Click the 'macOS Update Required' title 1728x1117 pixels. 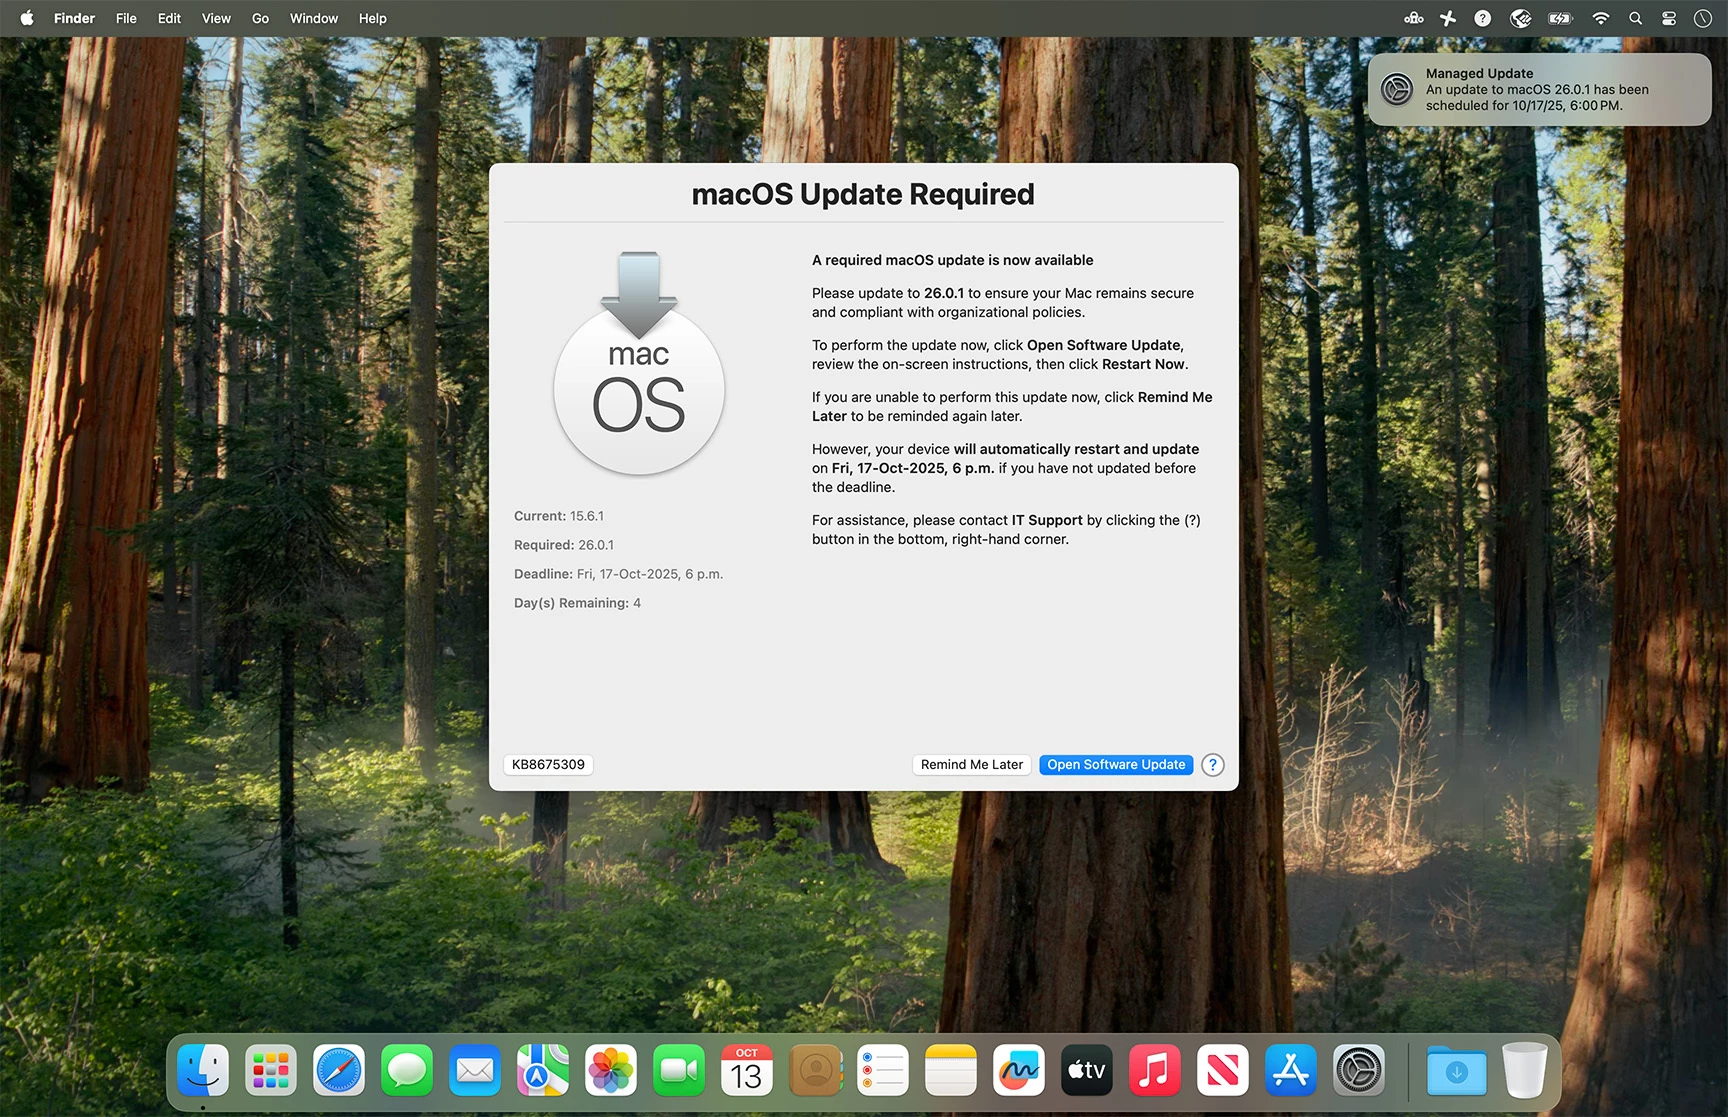point(863,194)
